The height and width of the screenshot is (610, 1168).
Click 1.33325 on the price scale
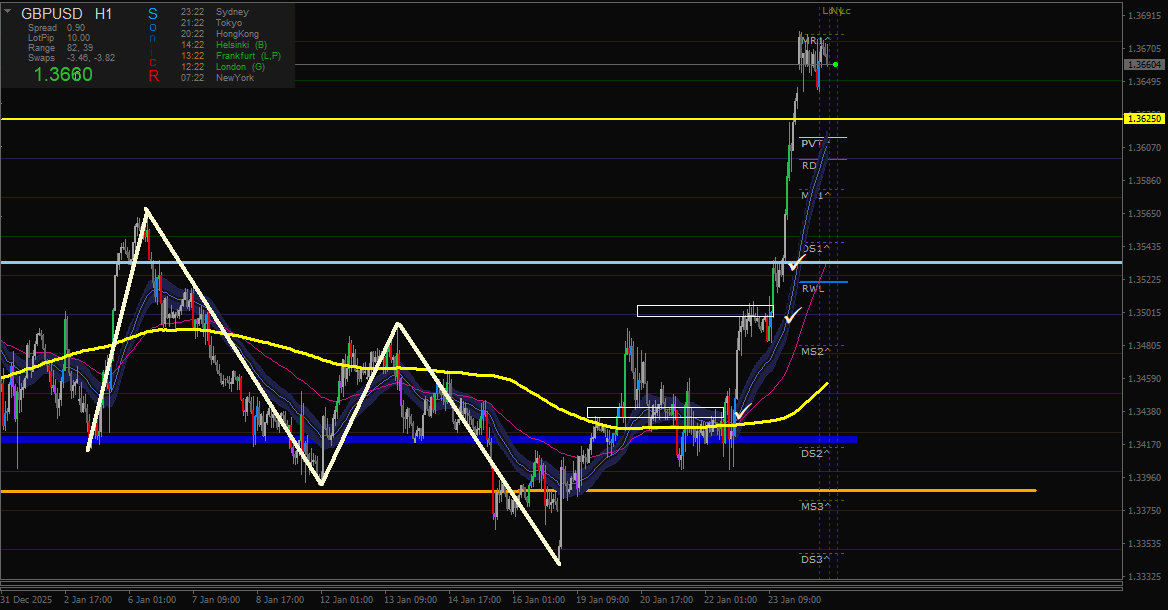click(x=1145, y=577)
